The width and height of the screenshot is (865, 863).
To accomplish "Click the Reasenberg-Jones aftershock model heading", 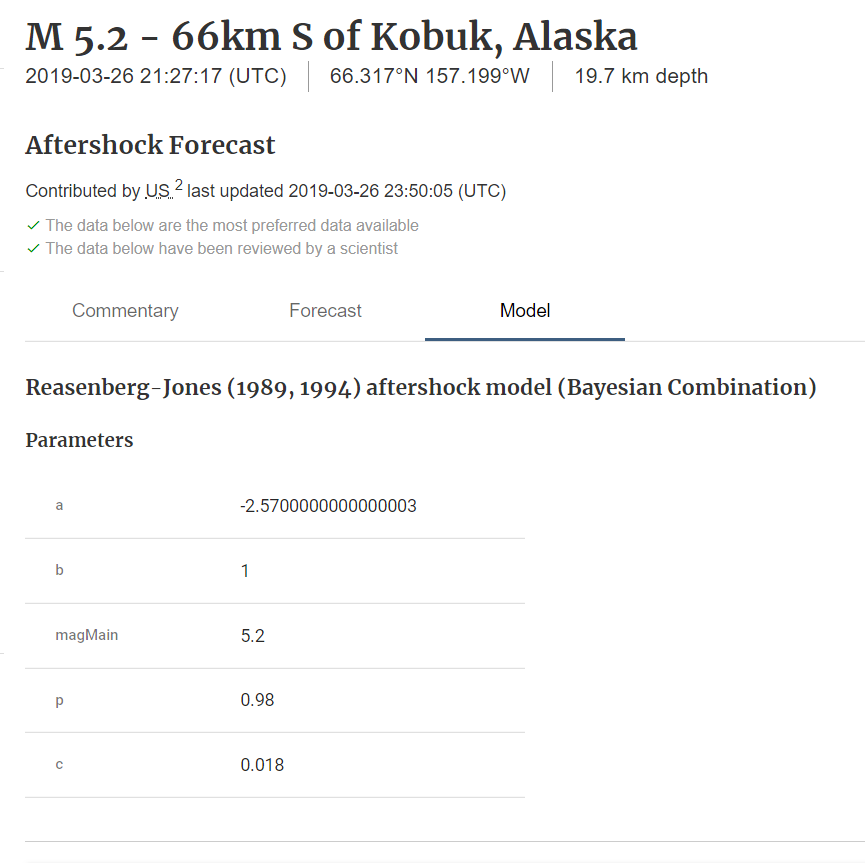I will click(x=420, y=387).
